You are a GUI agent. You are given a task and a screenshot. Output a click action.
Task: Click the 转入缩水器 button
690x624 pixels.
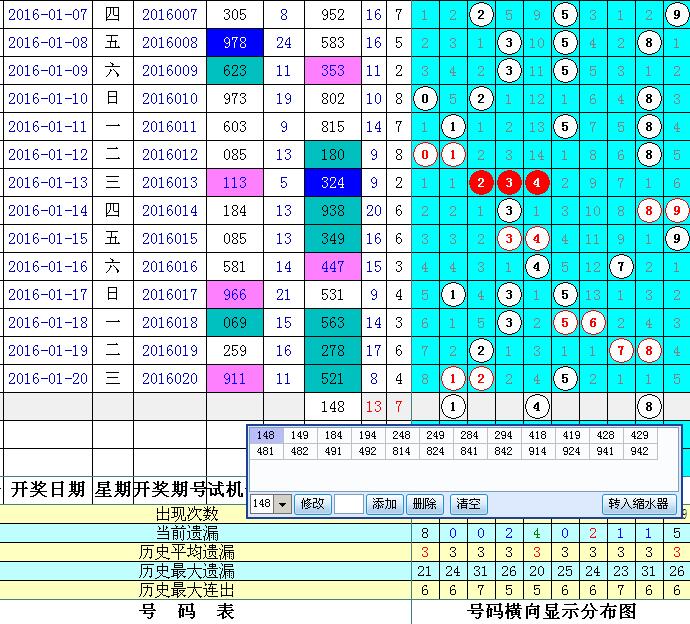coord(639,504)
